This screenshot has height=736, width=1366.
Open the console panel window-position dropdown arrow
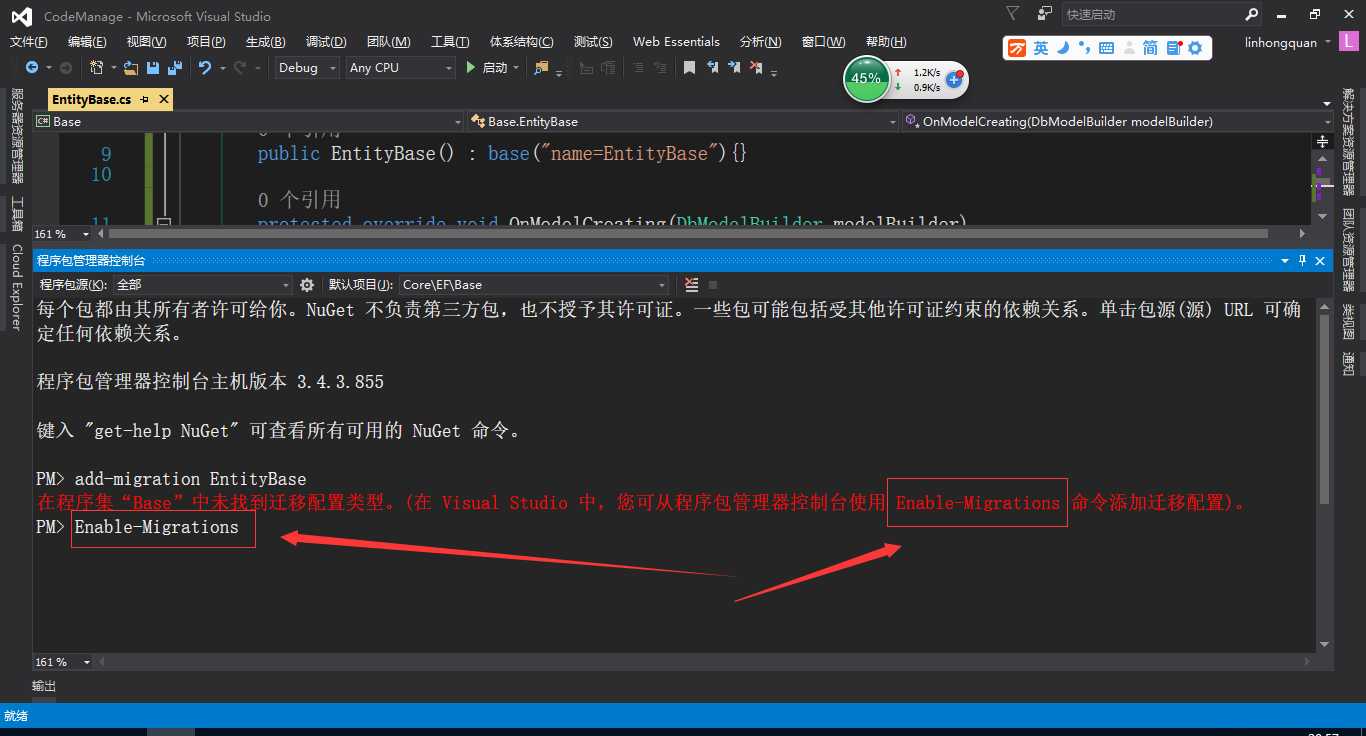click(1286, 260)
